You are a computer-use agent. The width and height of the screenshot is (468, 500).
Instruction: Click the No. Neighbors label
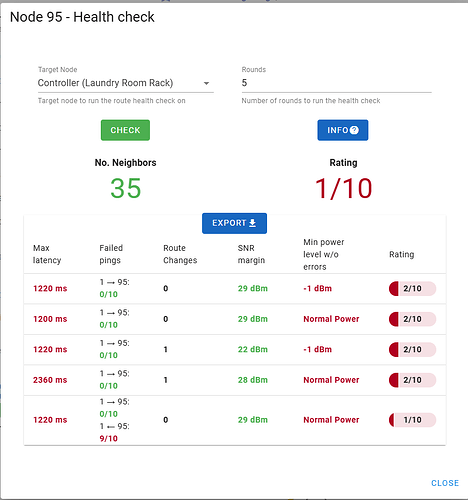click(125, 163)
